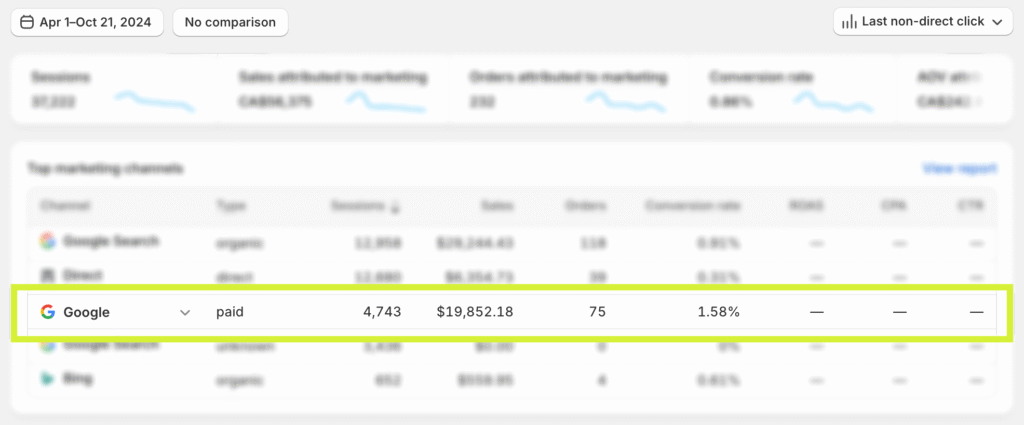This screenshot has width=1024, height=425.
Task: Click the calendar icon in date range button
Action: coord(26,22)
